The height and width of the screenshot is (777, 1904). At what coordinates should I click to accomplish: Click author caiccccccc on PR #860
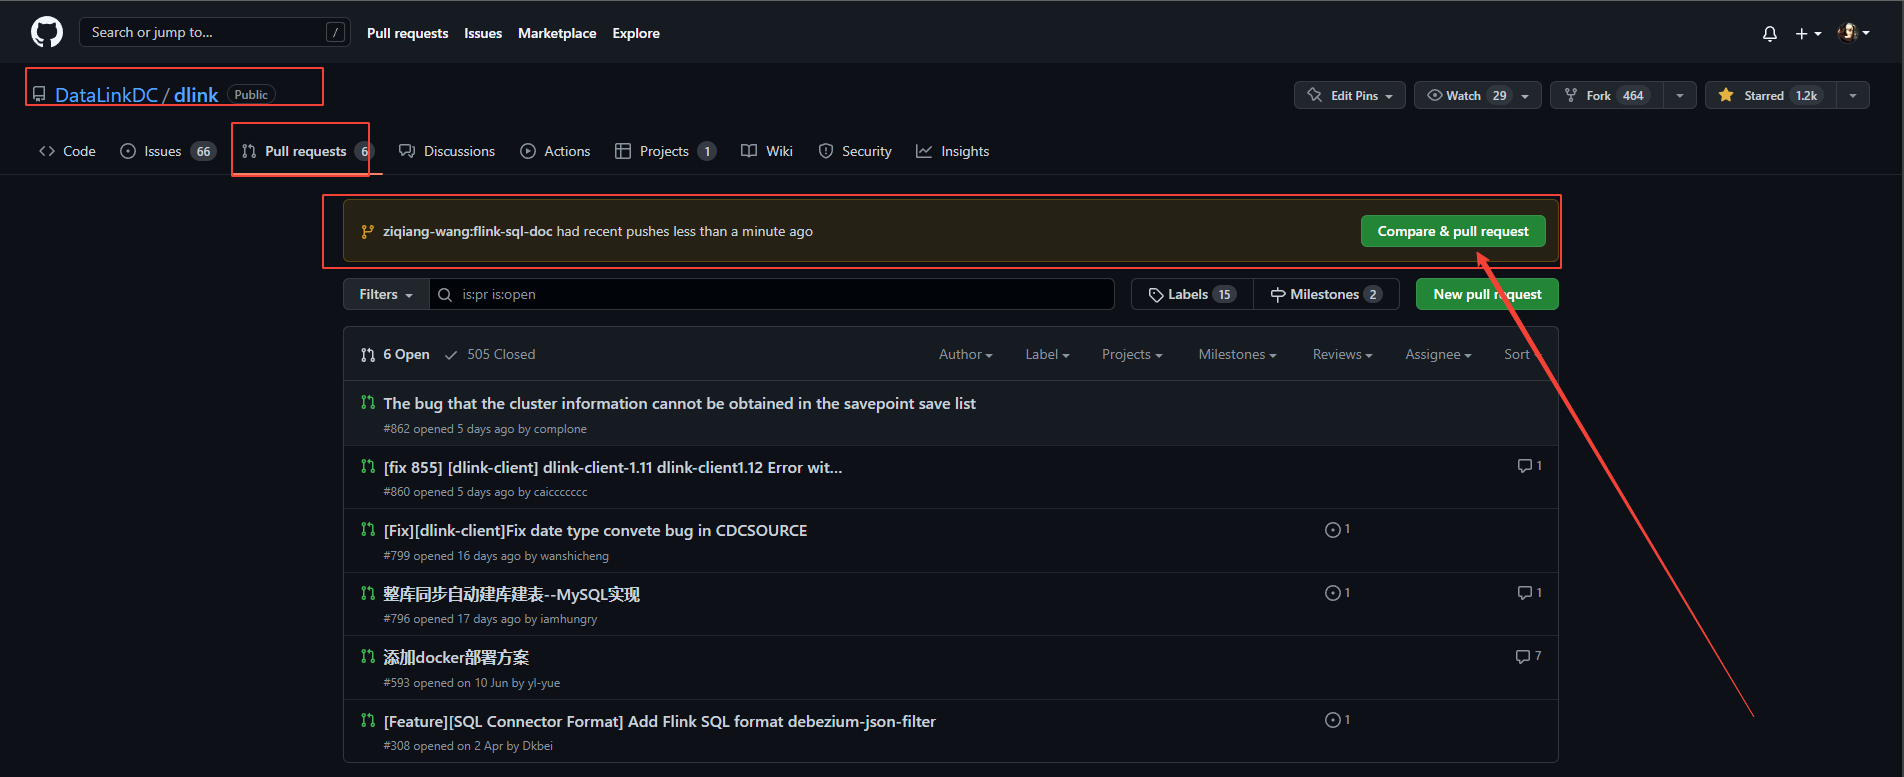tap(560, 492)
